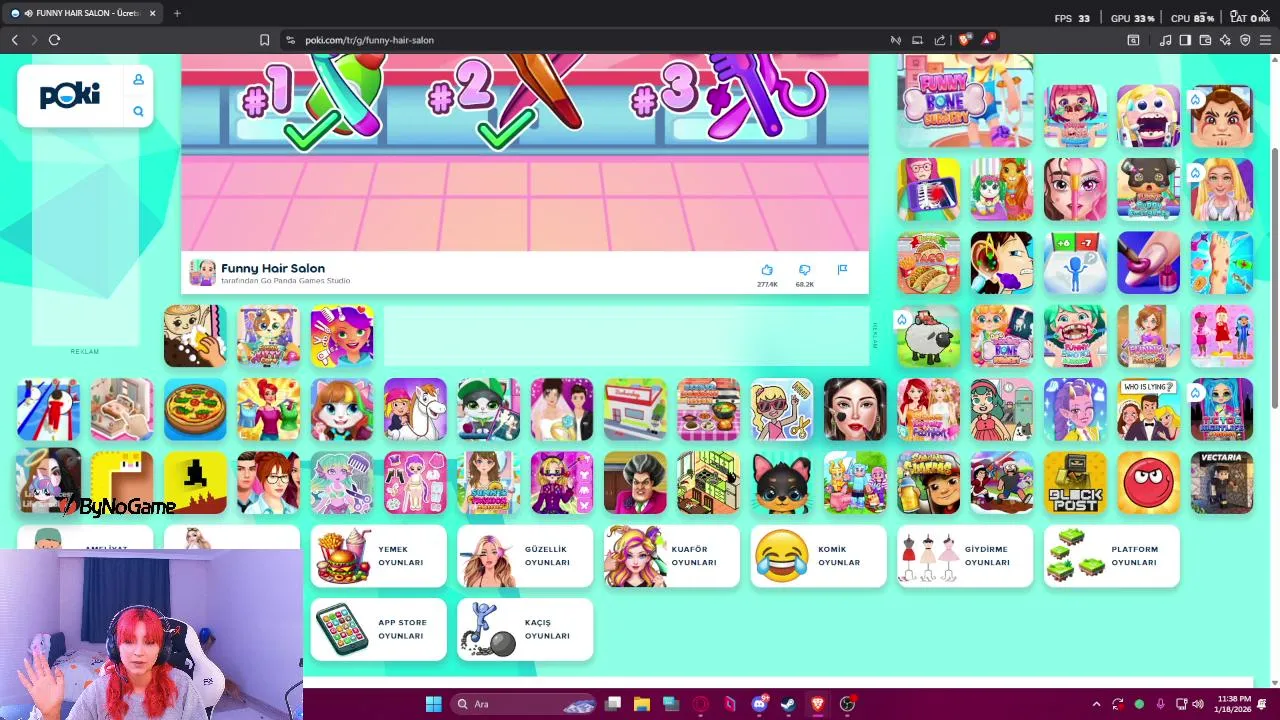Screen dimensions: 1280x720
Task: Open Güzellik Oyunları category
Action: pyautogui.click(x=525, y=556)
